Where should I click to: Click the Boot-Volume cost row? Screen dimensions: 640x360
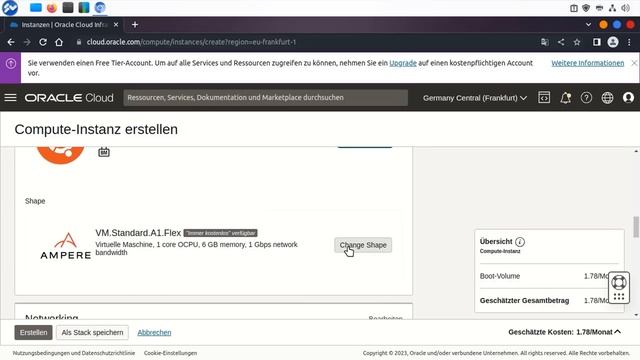pyautogui.click(x=549, y=276)
